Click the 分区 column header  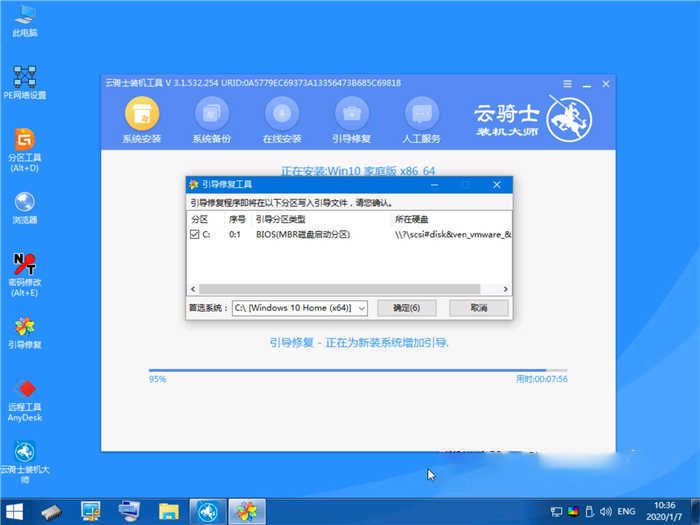coord(200,219)
